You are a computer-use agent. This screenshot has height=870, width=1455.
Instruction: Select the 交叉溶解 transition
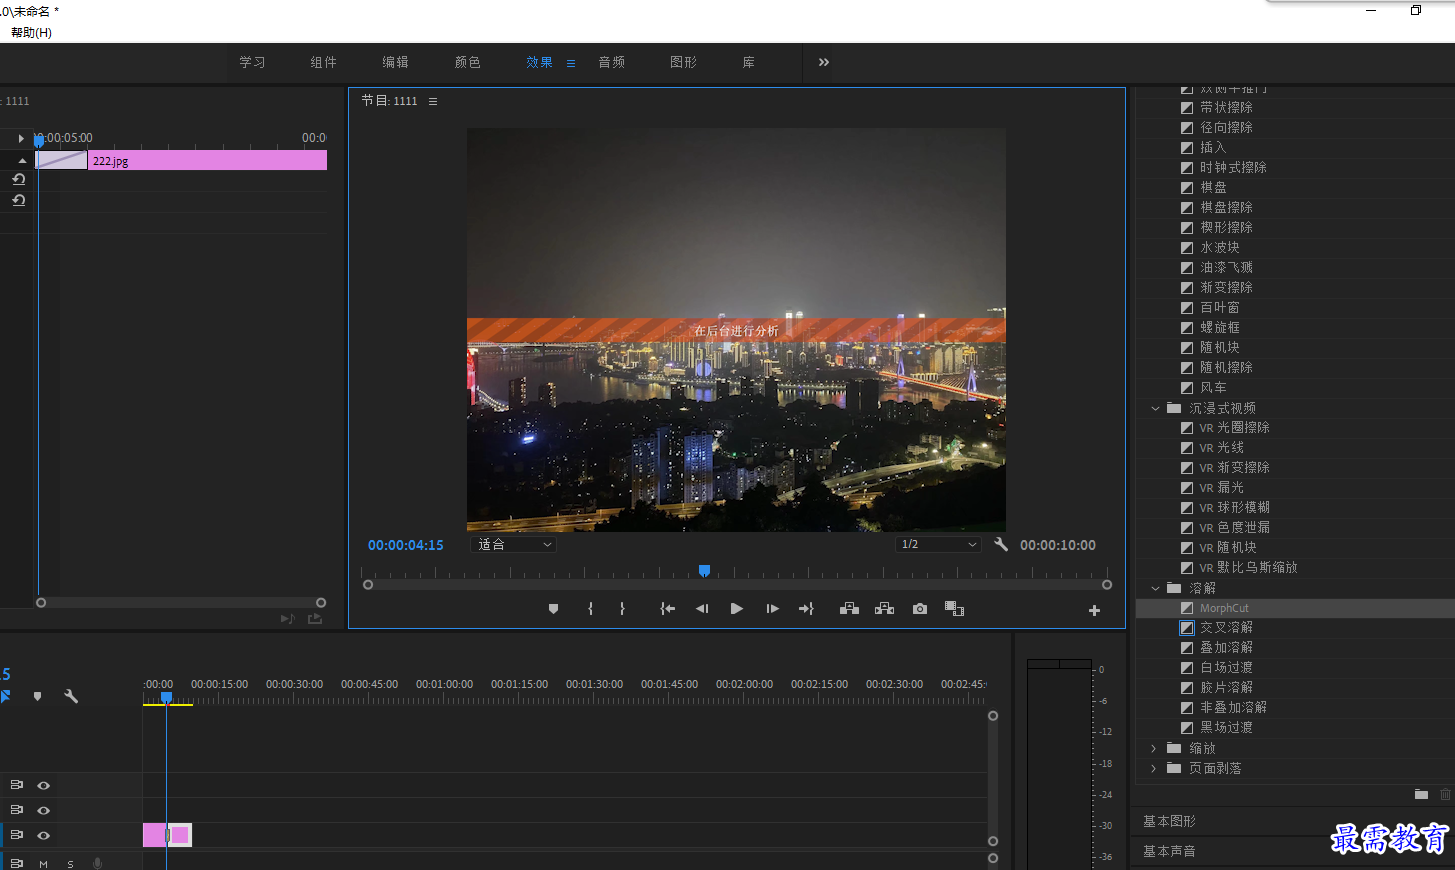click(x=1226, y=628)
